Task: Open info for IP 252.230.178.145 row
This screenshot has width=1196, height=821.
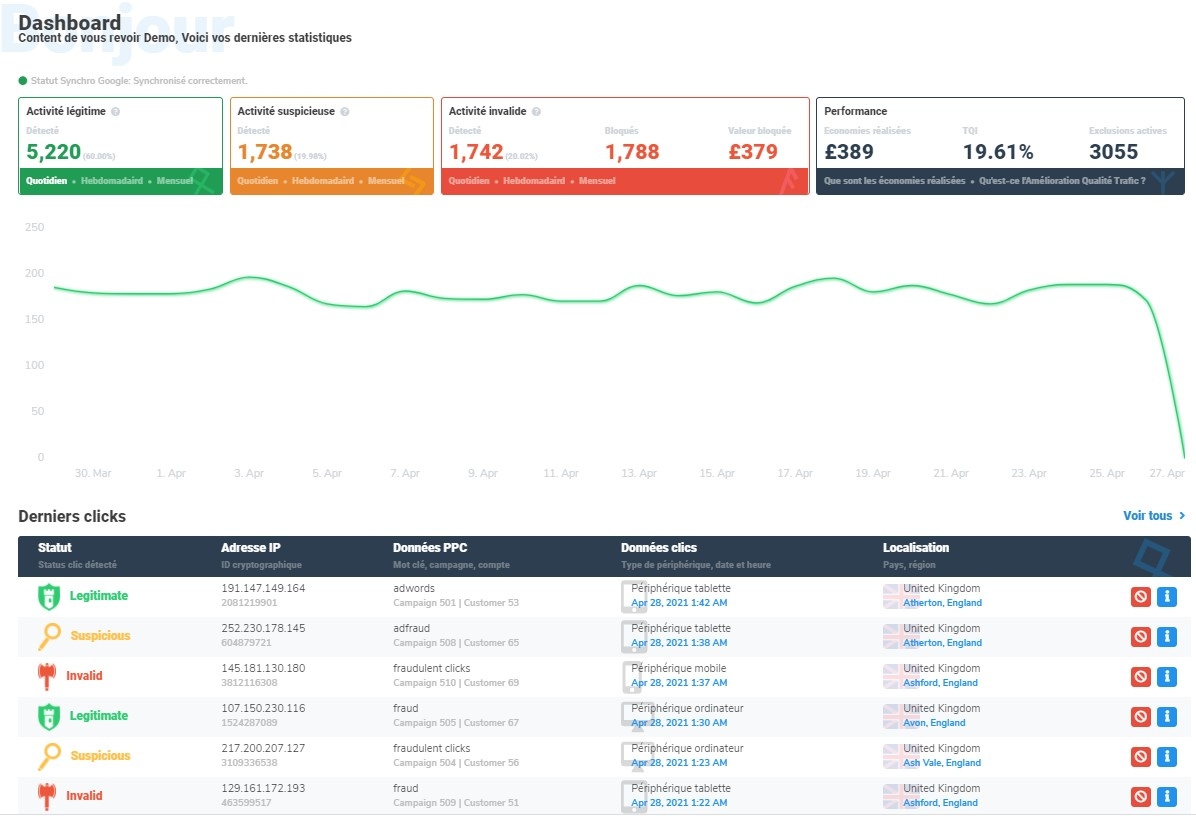Action: 1166,637
